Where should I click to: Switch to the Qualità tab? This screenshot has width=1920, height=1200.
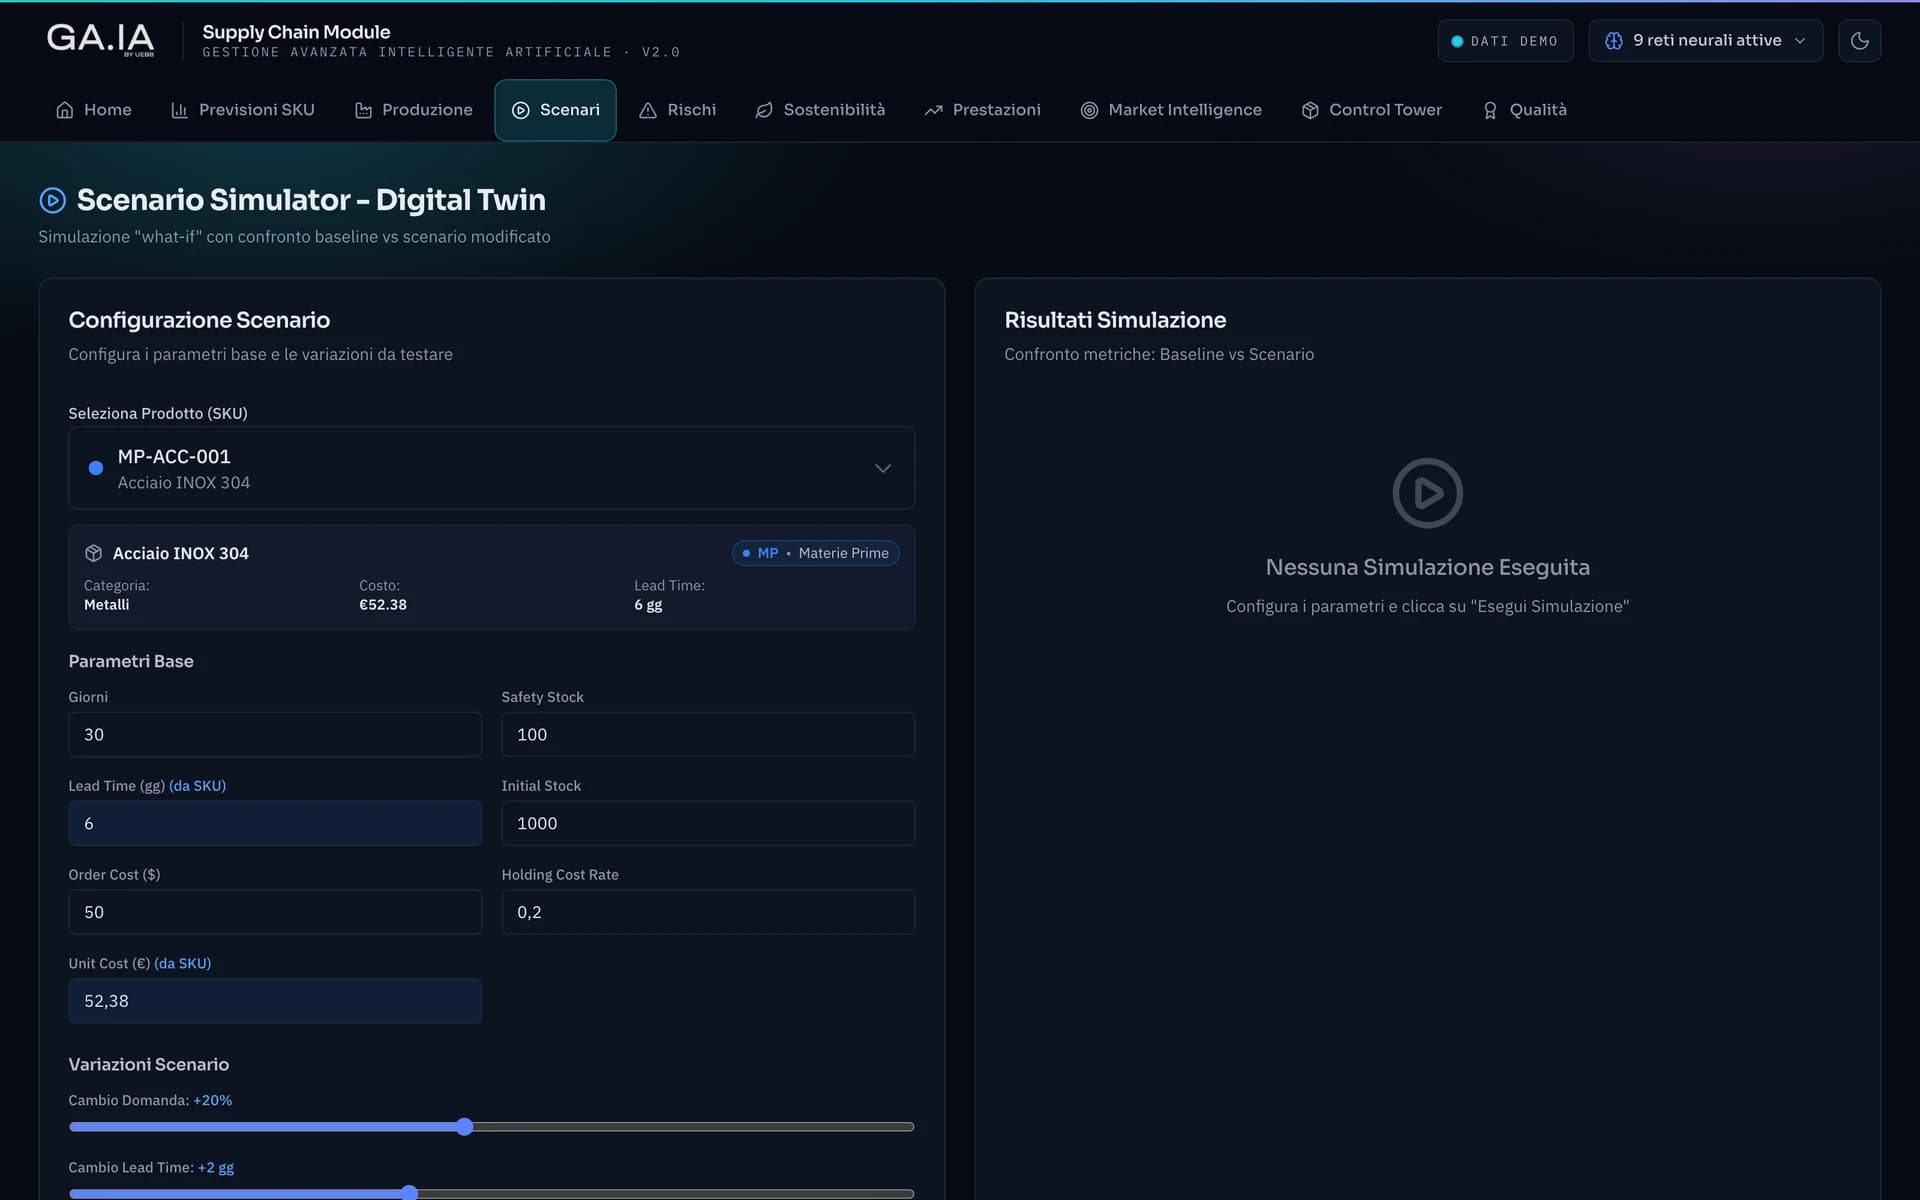tap(1524, 110)
